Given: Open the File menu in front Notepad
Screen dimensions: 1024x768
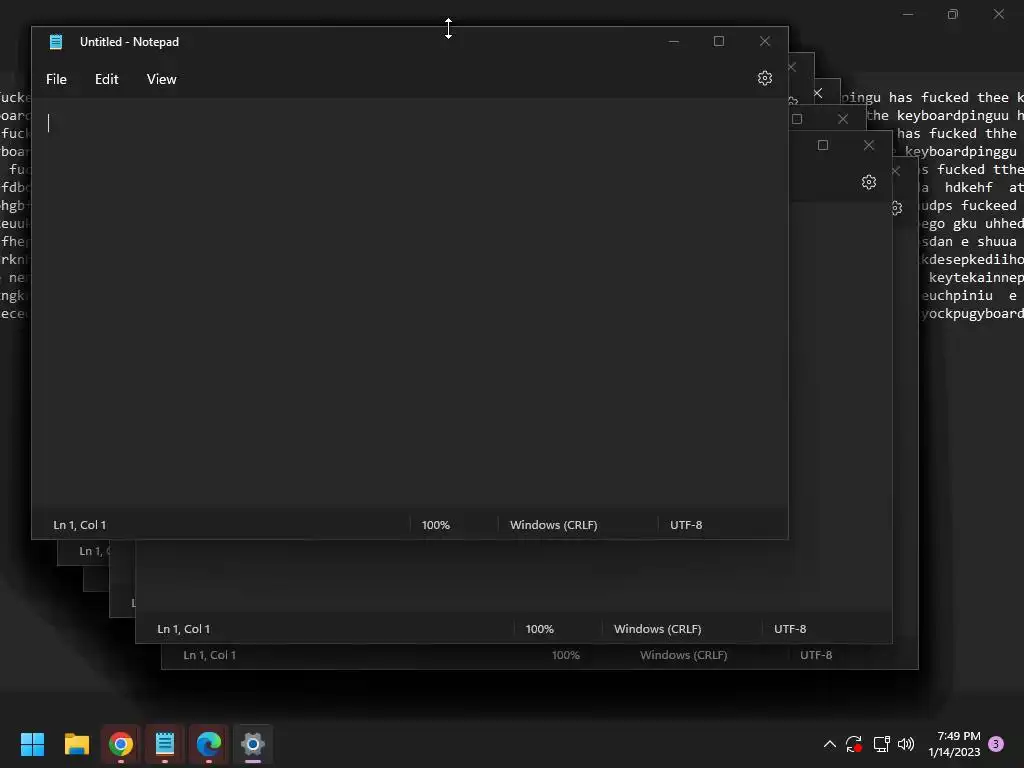Looking at the screenshot, I should [x=56, y=79].
